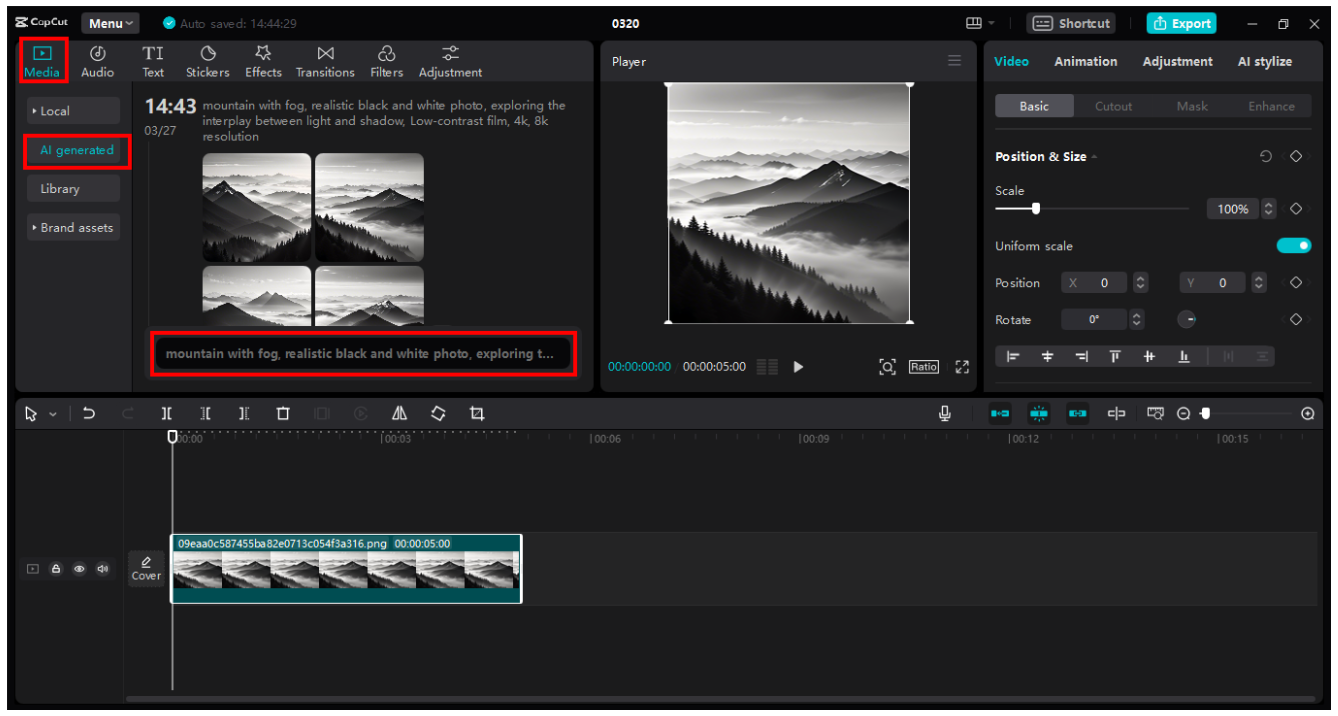This screenshot has width=1338, height=716.
Task: Switch to the Animation tab
Action: click(1085, 61)
